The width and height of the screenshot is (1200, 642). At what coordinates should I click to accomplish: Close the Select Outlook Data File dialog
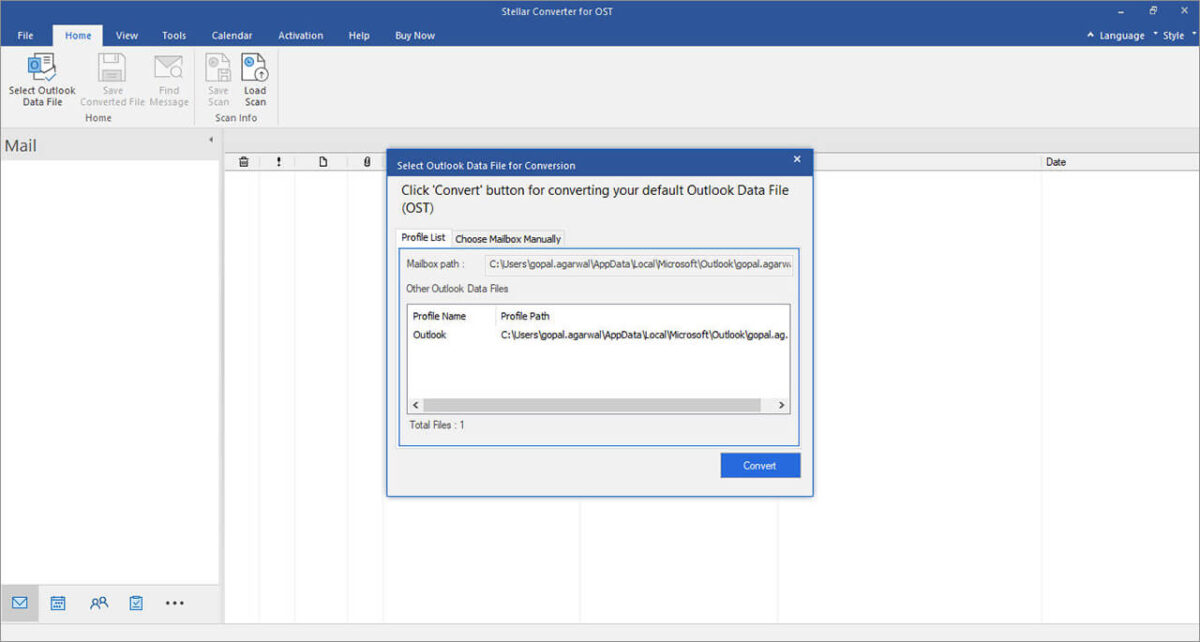coord(797,159)
